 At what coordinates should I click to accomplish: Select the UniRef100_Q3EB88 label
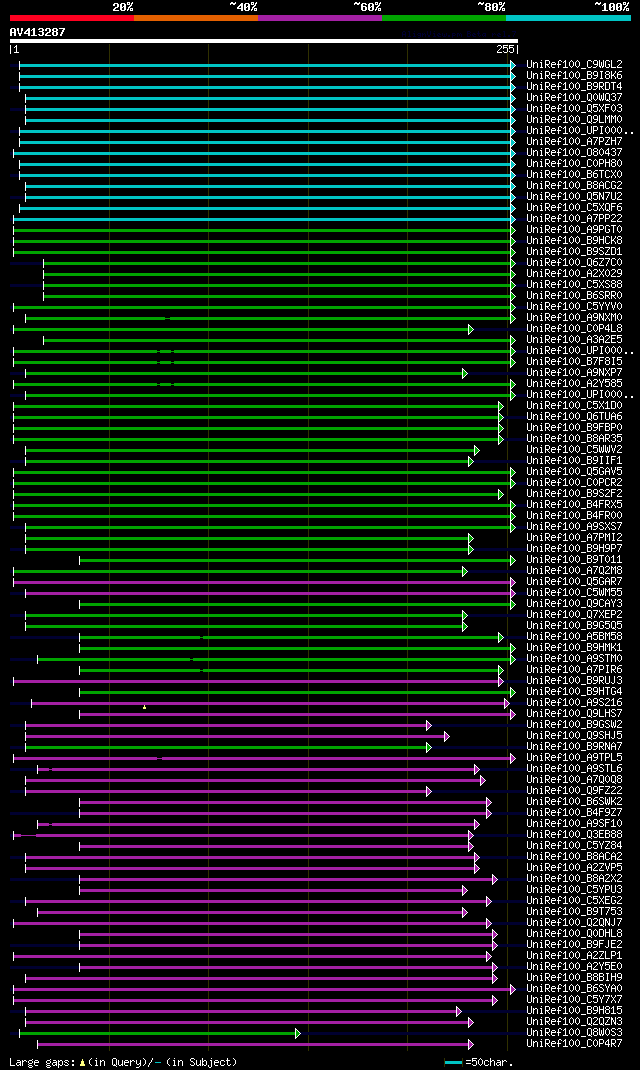(574, 835)
